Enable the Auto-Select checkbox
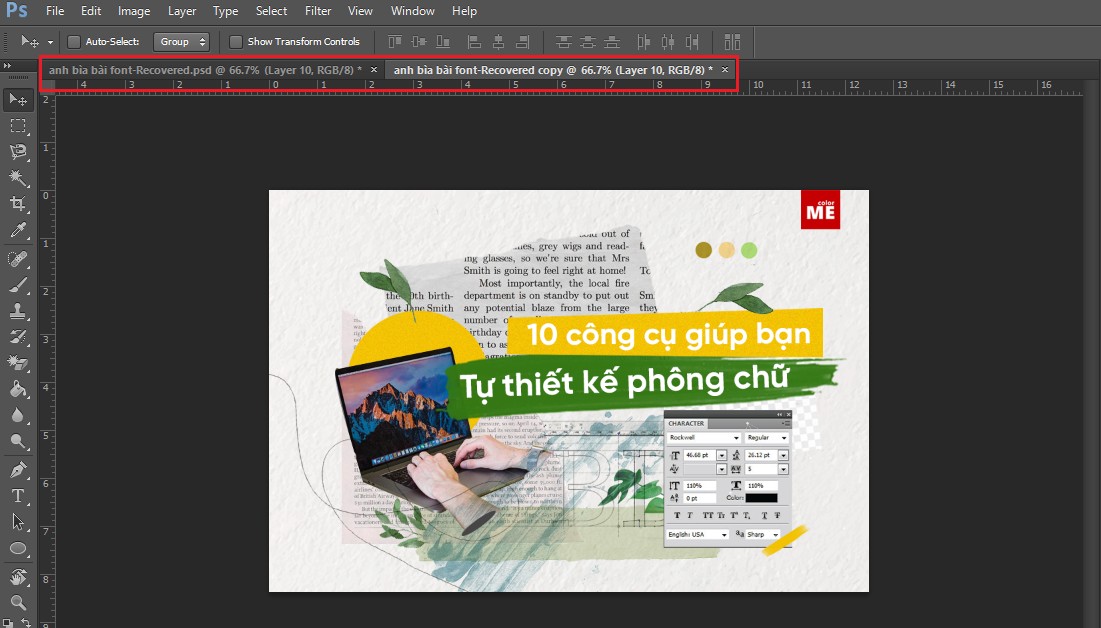The image size is (1101, 628). 73,42
